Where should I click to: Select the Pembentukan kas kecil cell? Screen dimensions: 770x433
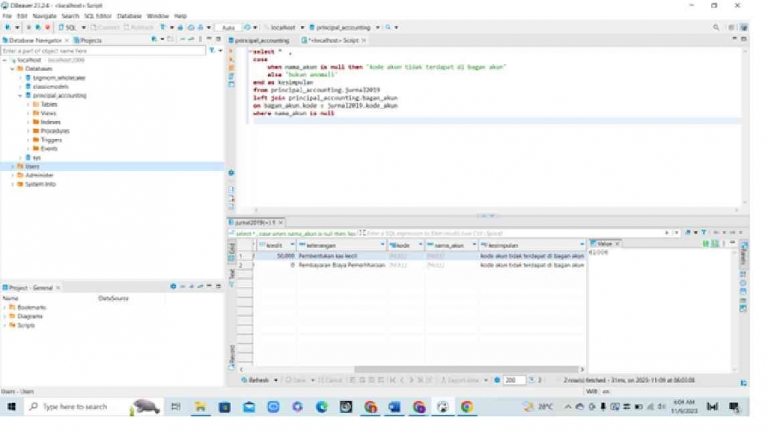(342, 256)
